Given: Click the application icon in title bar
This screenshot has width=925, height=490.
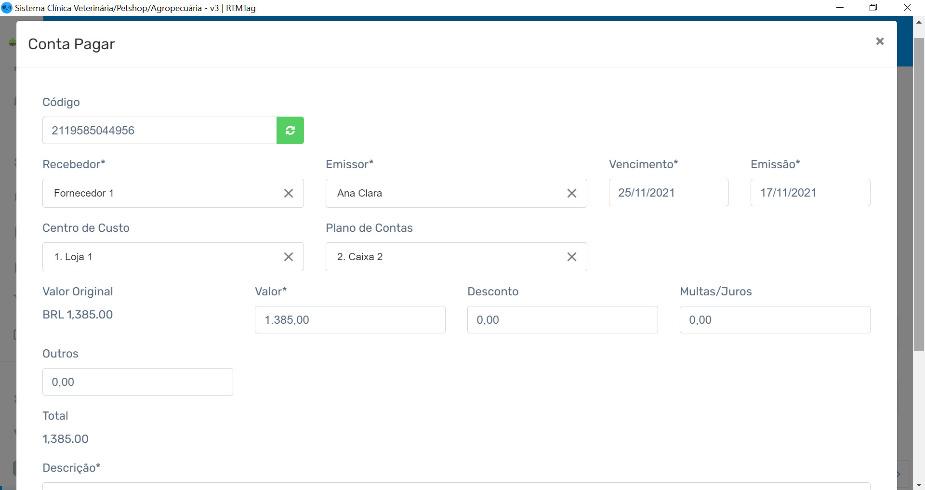Looking at the screenshot, I should click(x=7, y=7).
